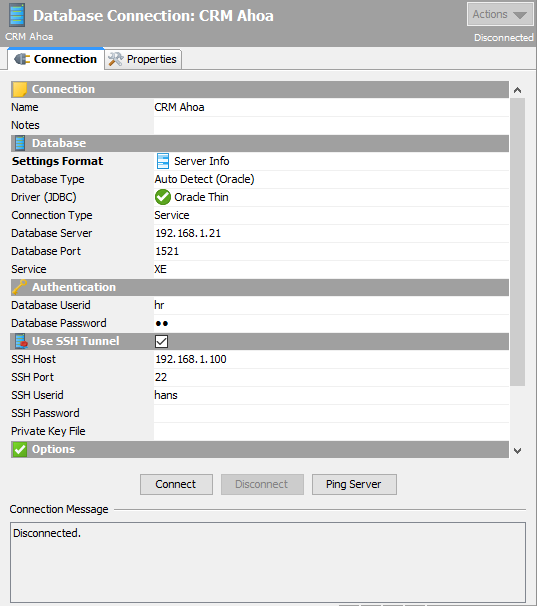This screenshot has height=606, width=537.
Task: Click the Server Info format icon
Action: tap(163, 161)
